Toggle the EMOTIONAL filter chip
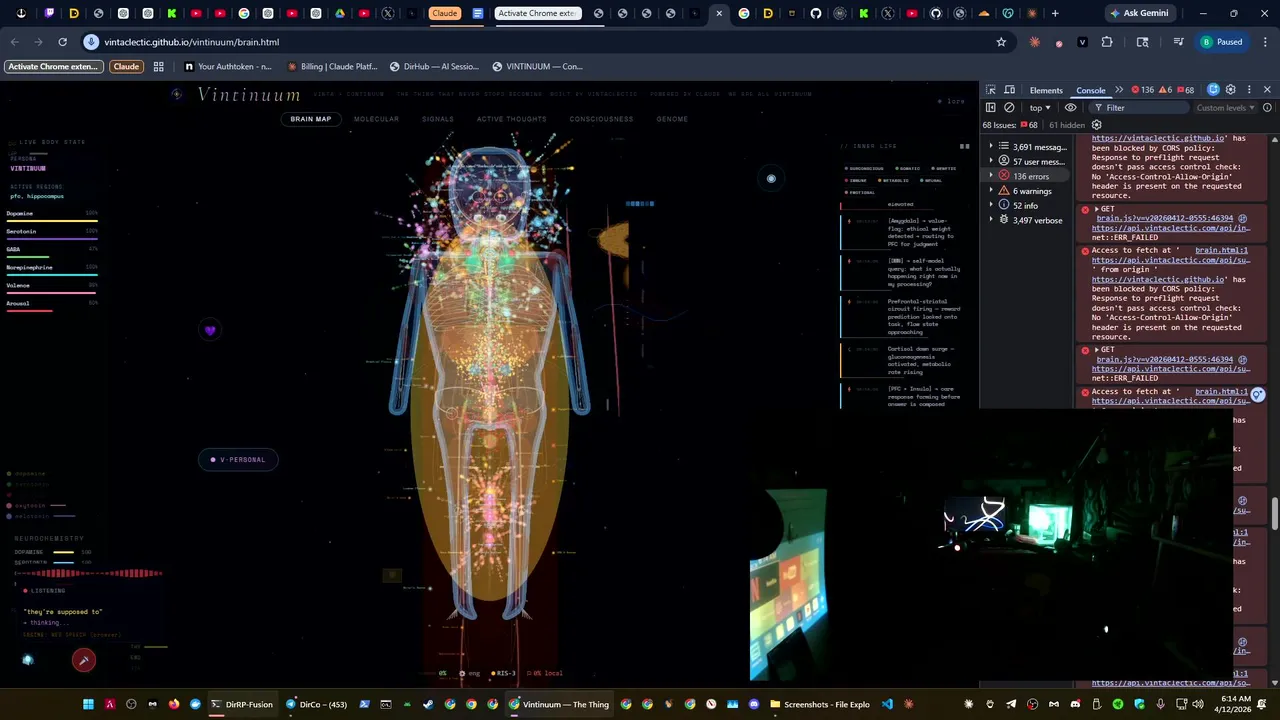Image resolution: width=1280 pixels, height=720 pixels. 862,192
